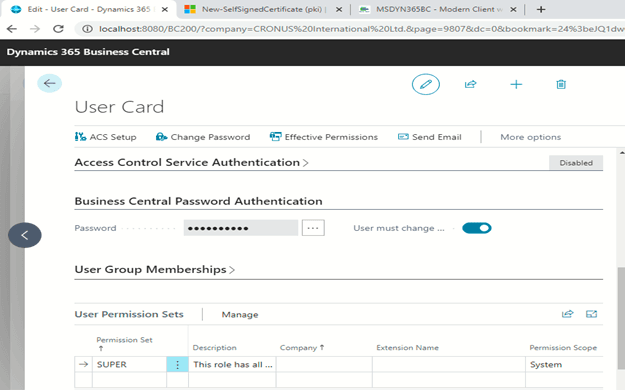Click the plus icon to add new user
The height and width of the screenshot is (390, 625).
click(516, 84)
